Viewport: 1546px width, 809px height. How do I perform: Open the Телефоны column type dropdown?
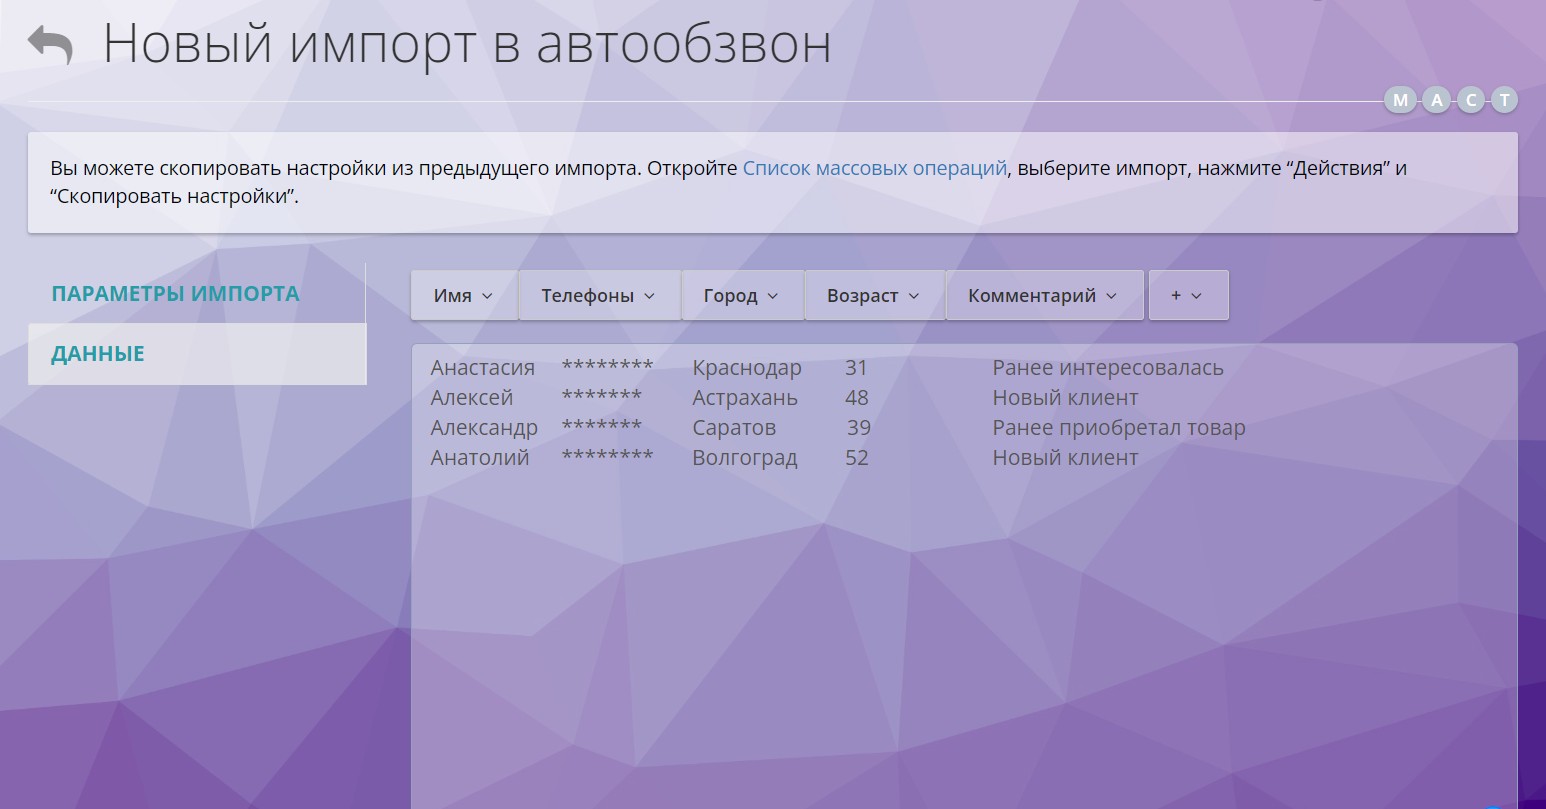click(x=598, y=295)
